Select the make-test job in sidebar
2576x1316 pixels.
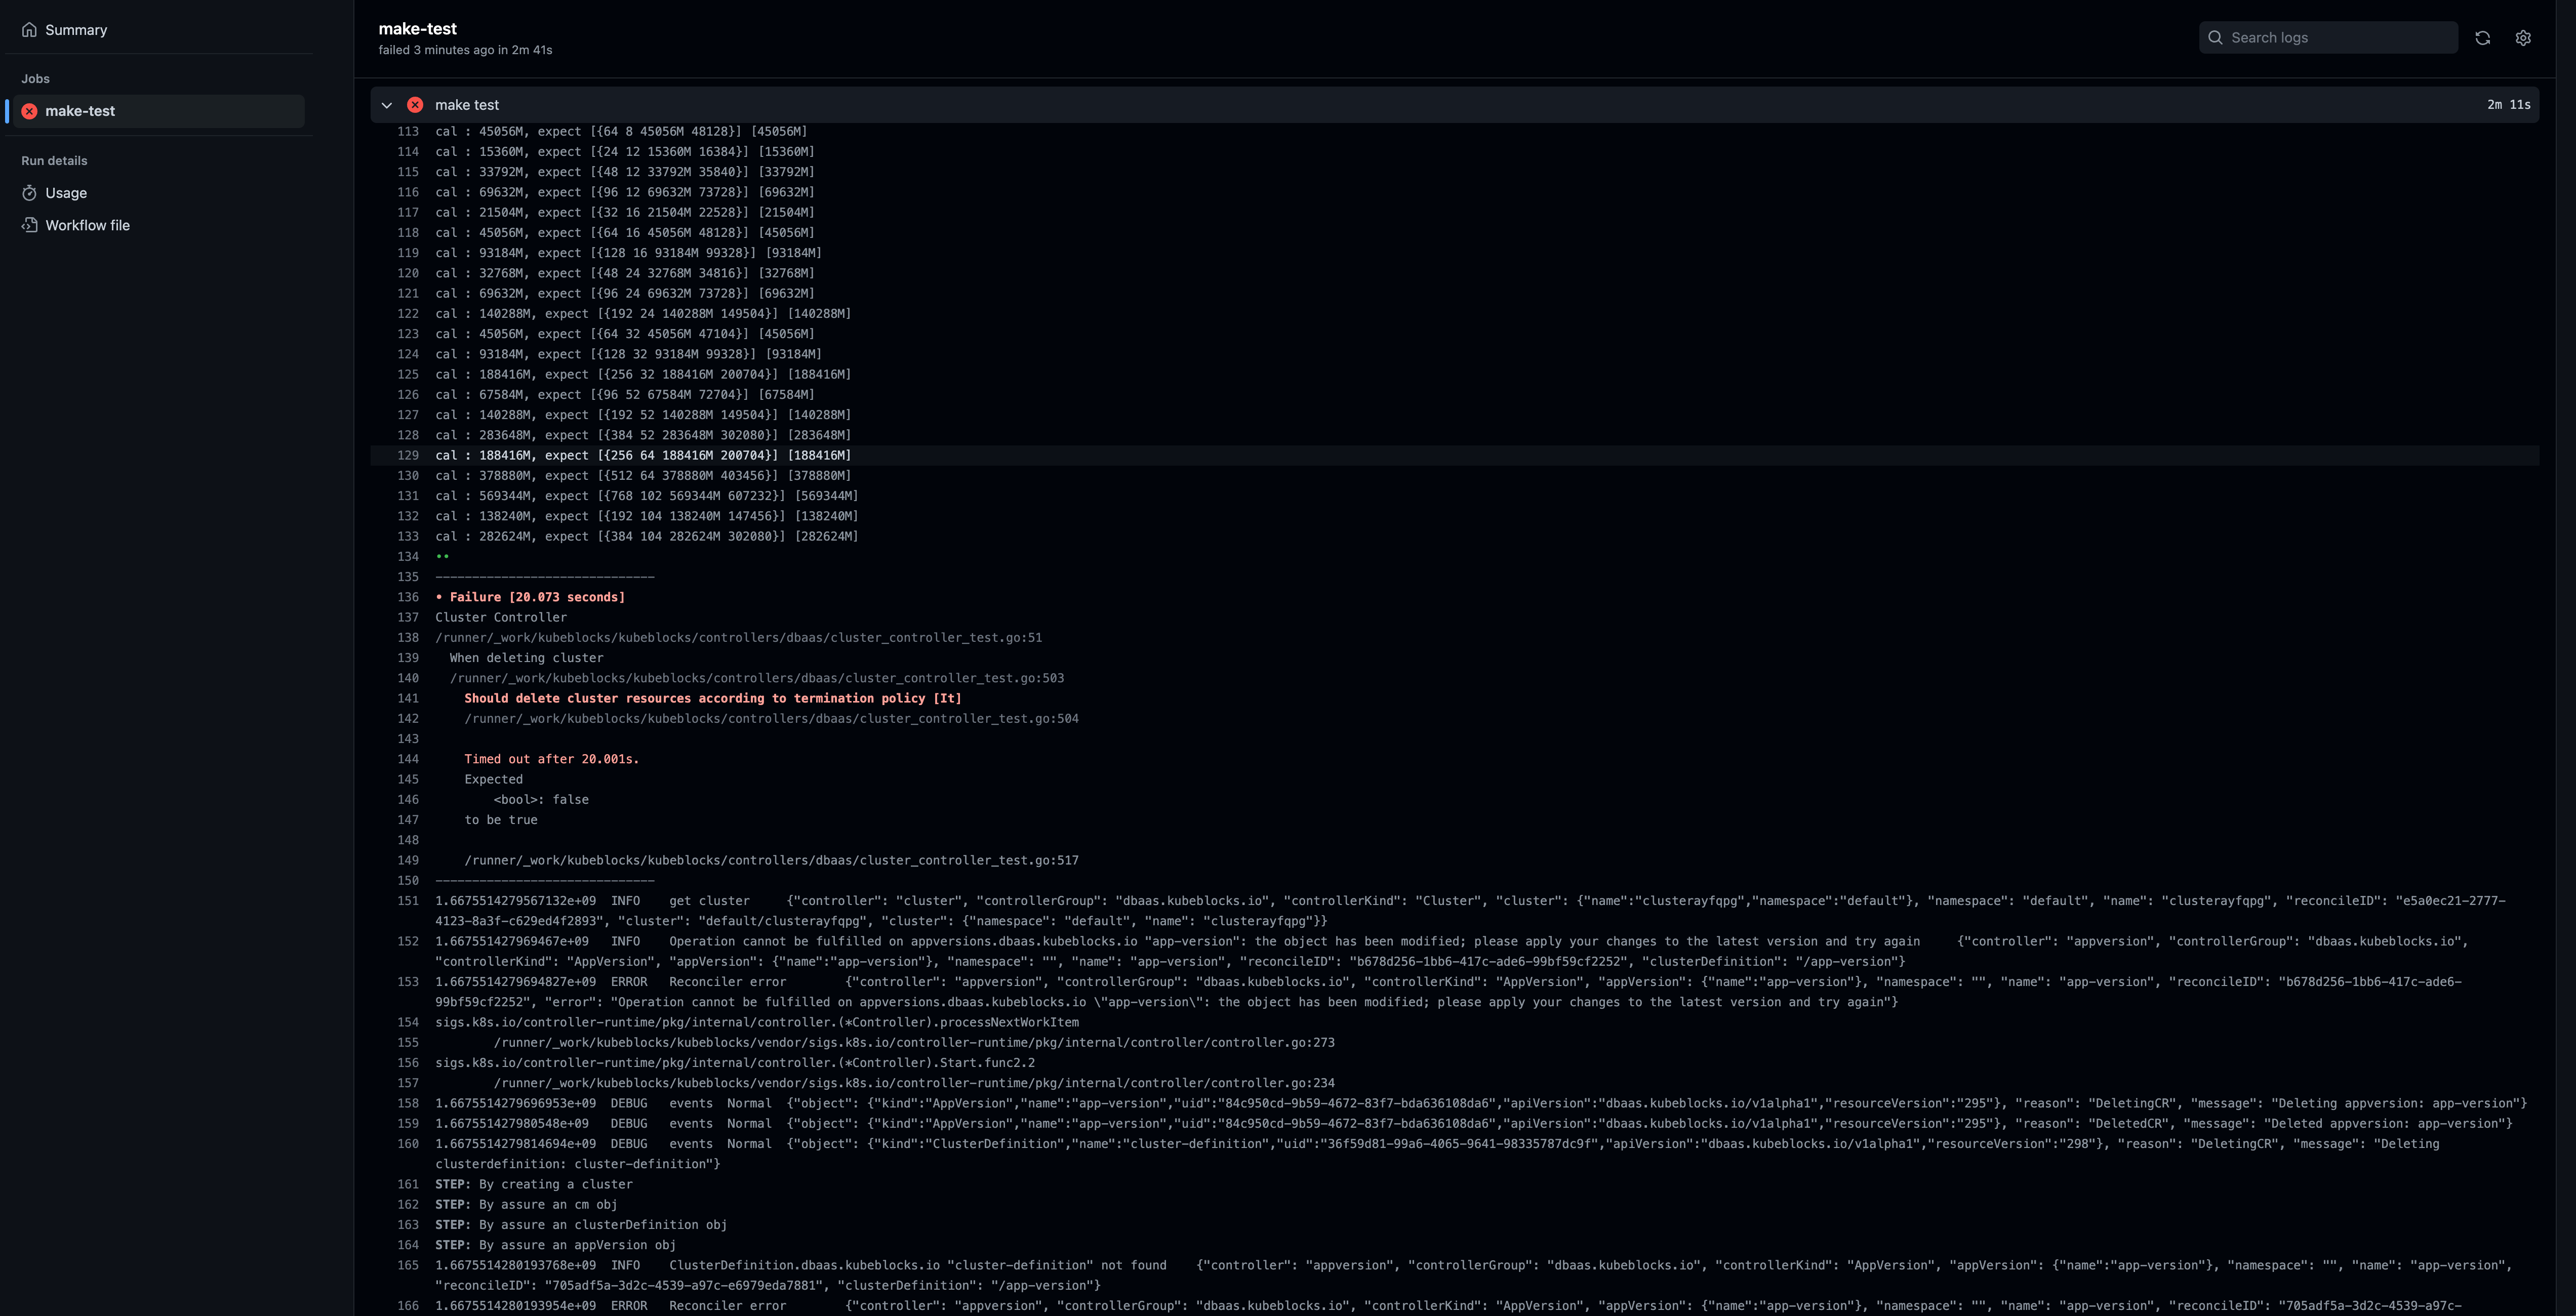pos(158,111)
